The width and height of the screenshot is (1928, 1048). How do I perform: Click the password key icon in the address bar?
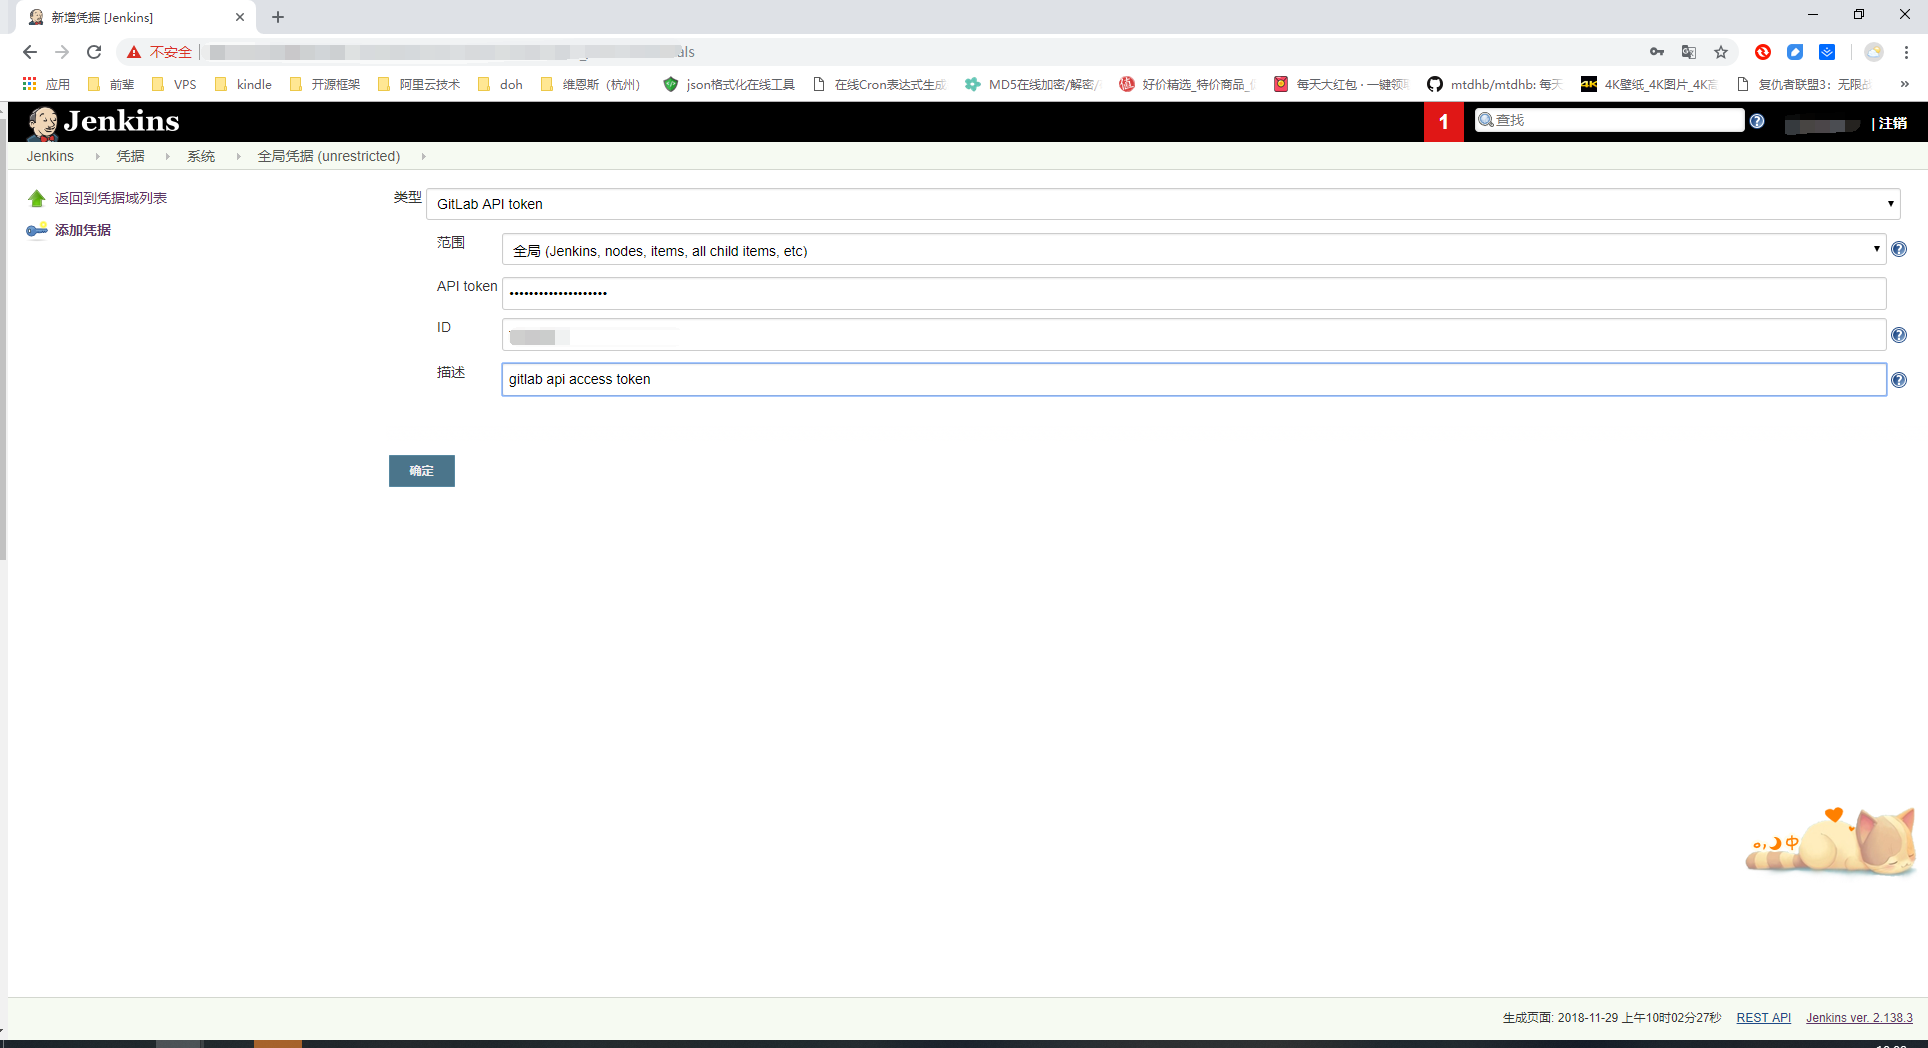1657,52
